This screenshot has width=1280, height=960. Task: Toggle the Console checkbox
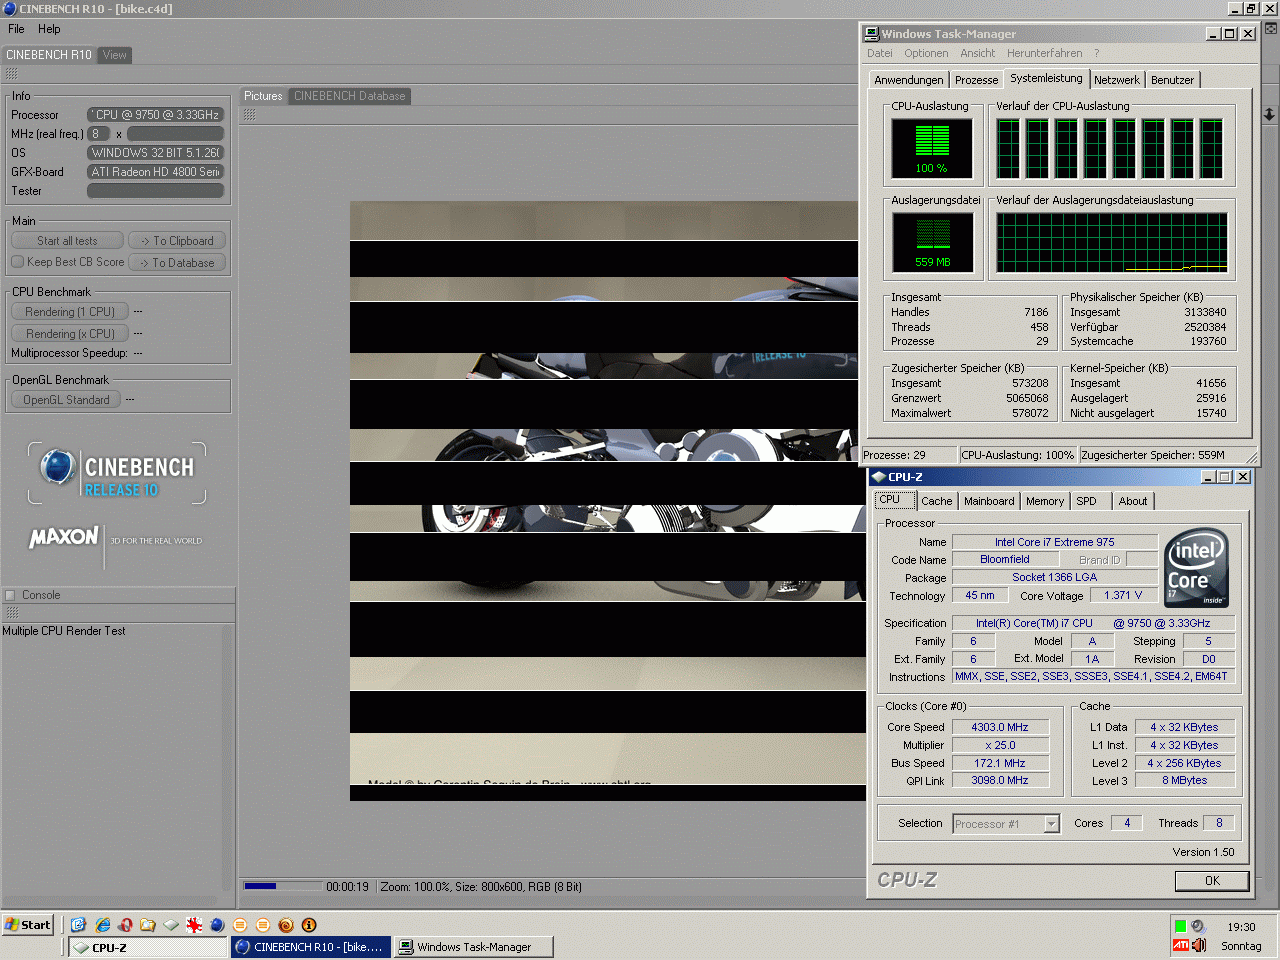(11, 595)
